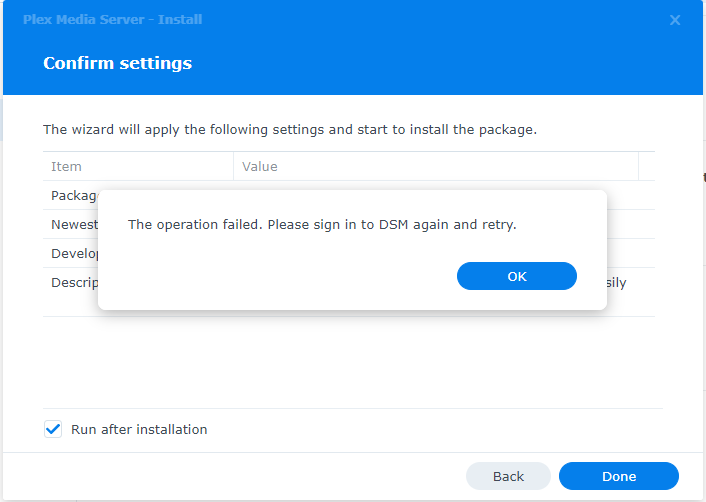Click the "operation failed" error message text
706x502 pixels.
pyautogui.click(x=322, y=224)
